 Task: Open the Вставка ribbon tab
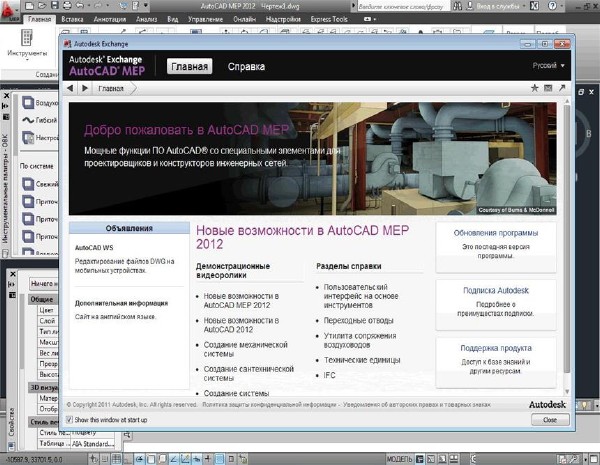[x=72, y=19]
